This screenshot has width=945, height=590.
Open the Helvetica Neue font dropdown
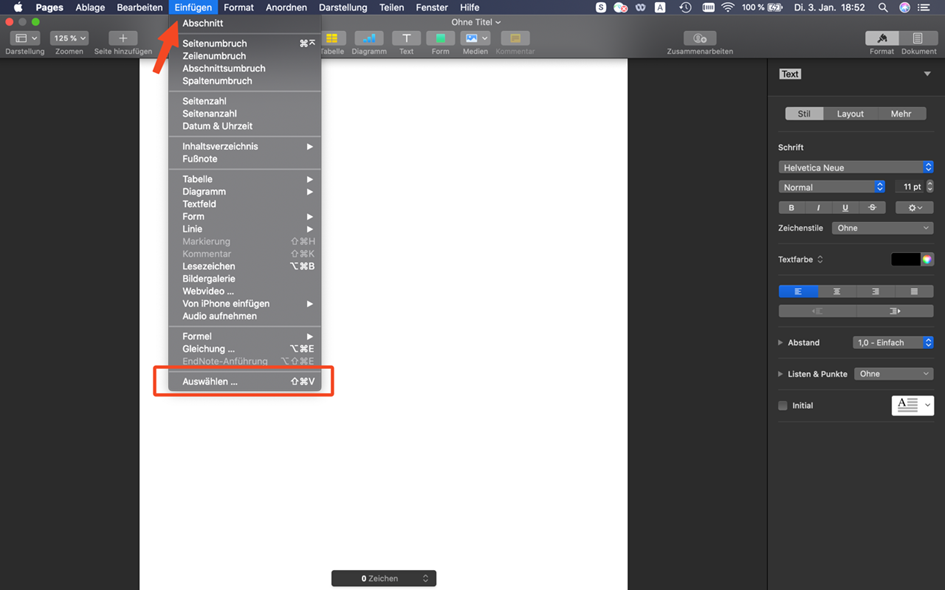click(856, 168)
